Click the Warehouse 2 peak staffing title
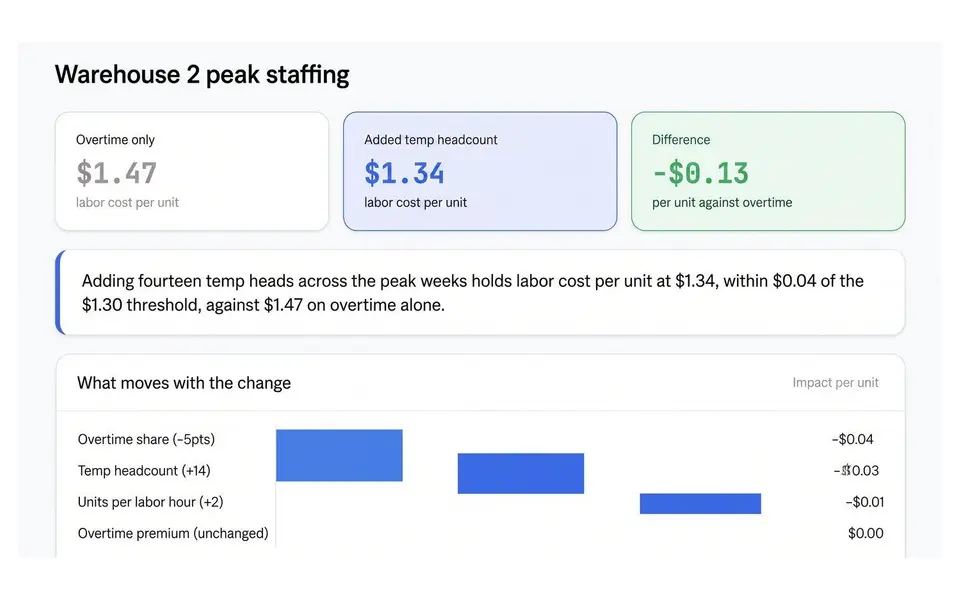 [x=202, y=75]
